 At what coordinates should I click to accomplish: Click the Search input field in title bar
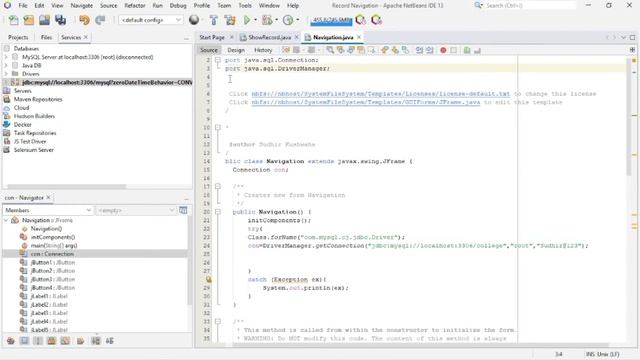tap(530, 6)
